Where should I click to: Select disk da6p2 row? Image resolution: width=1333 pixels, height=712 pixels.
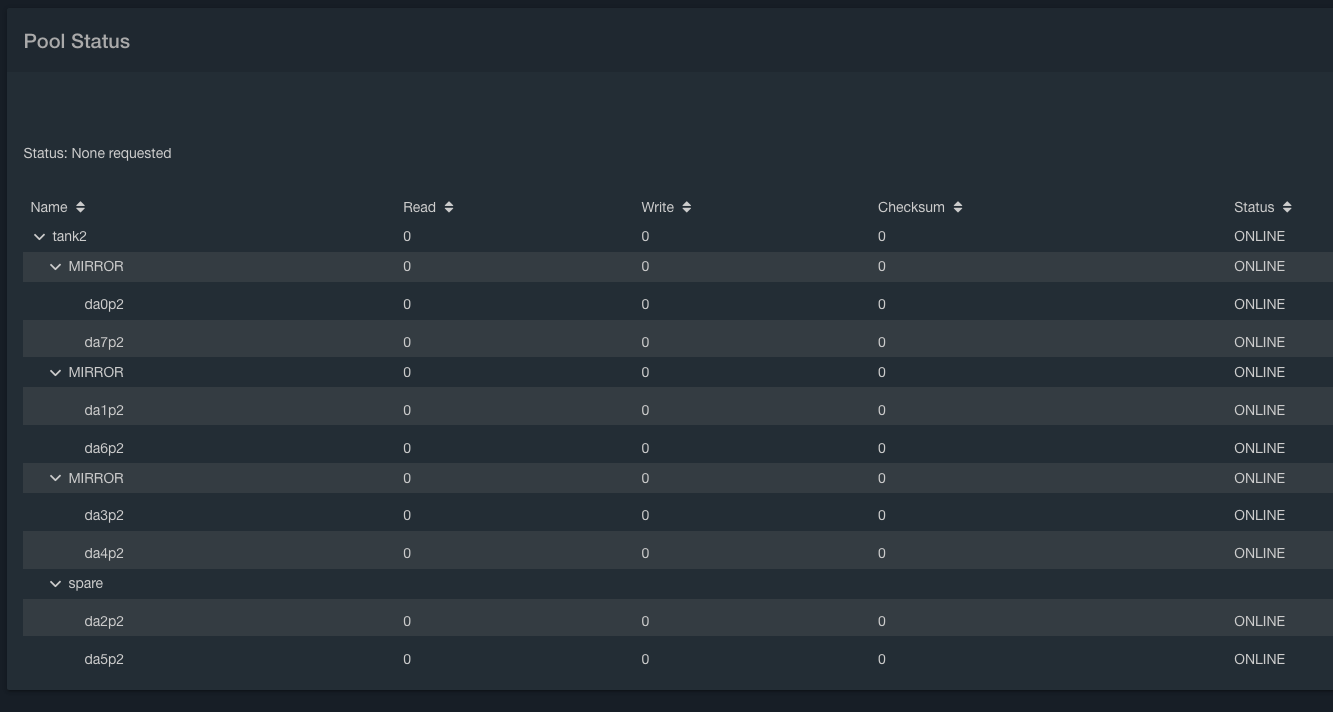pos(678,448)
